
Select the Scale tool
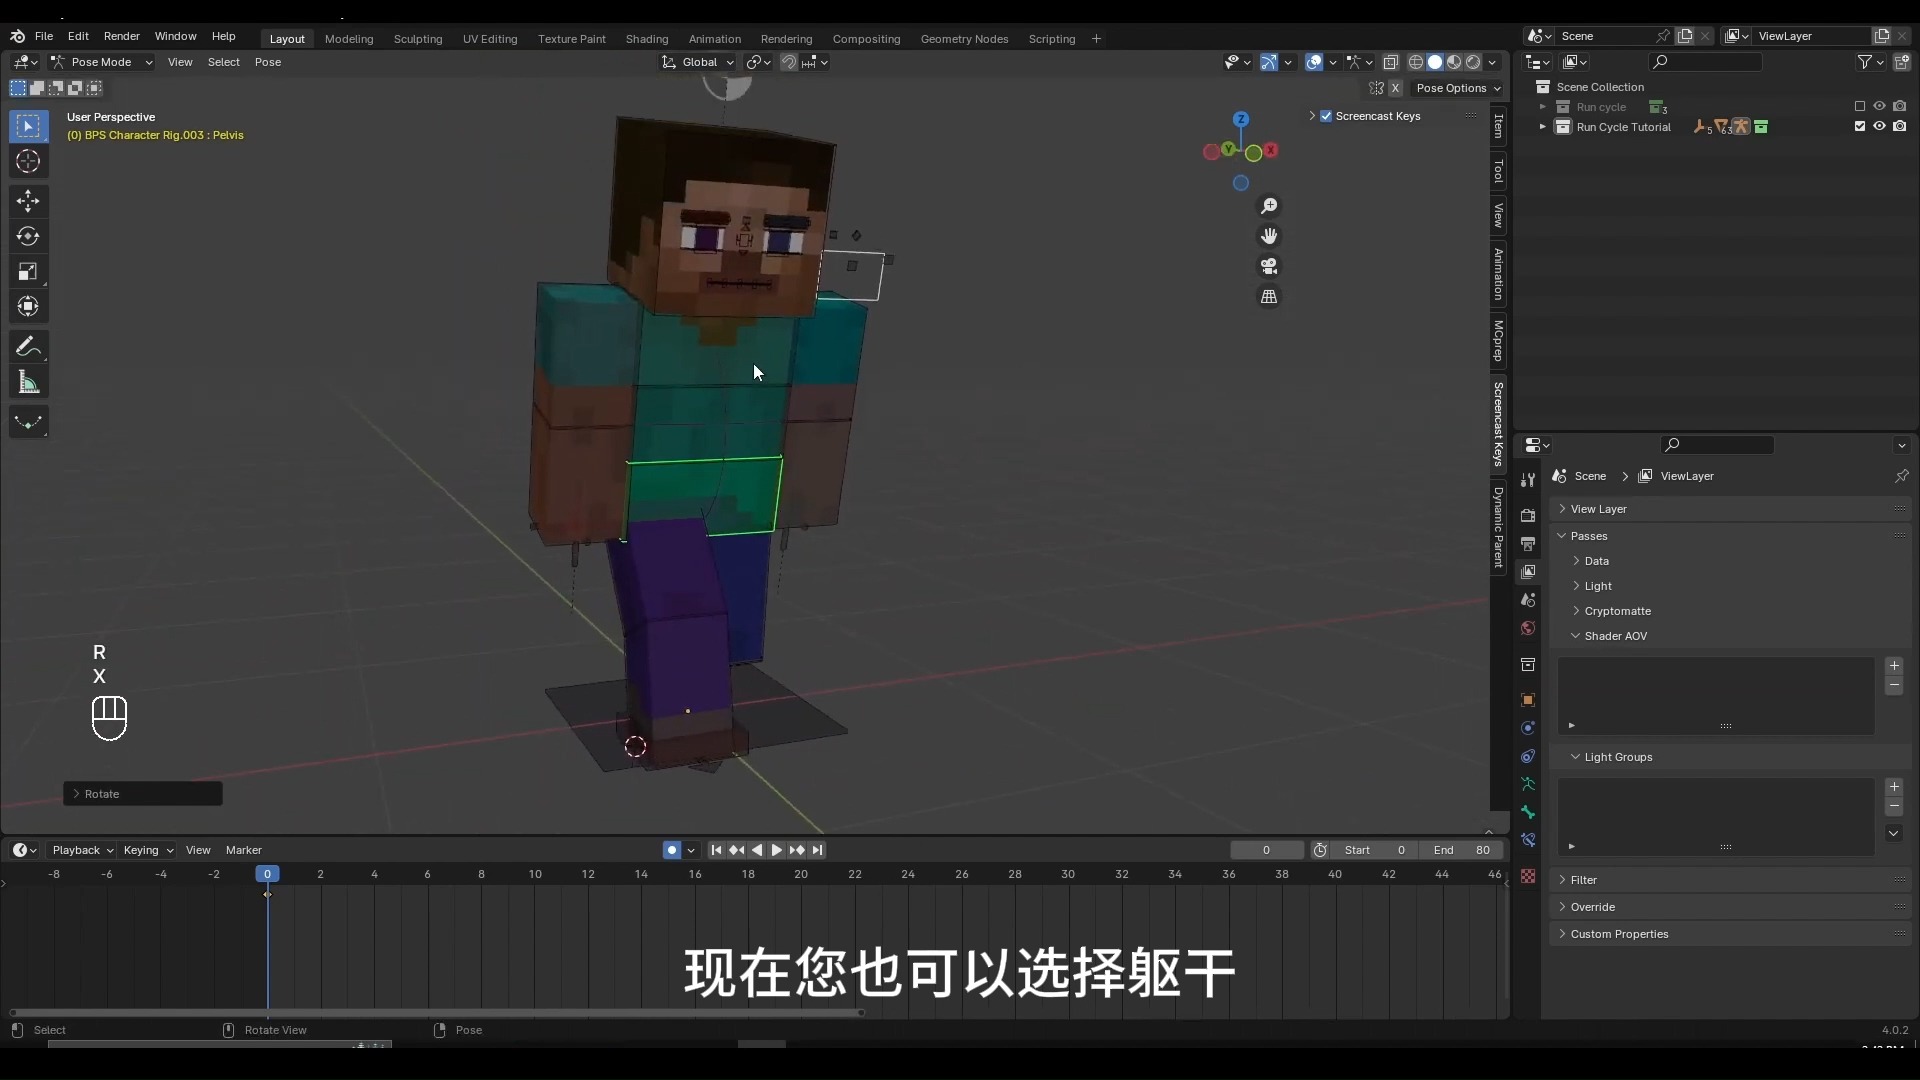[x=28, y=271]
